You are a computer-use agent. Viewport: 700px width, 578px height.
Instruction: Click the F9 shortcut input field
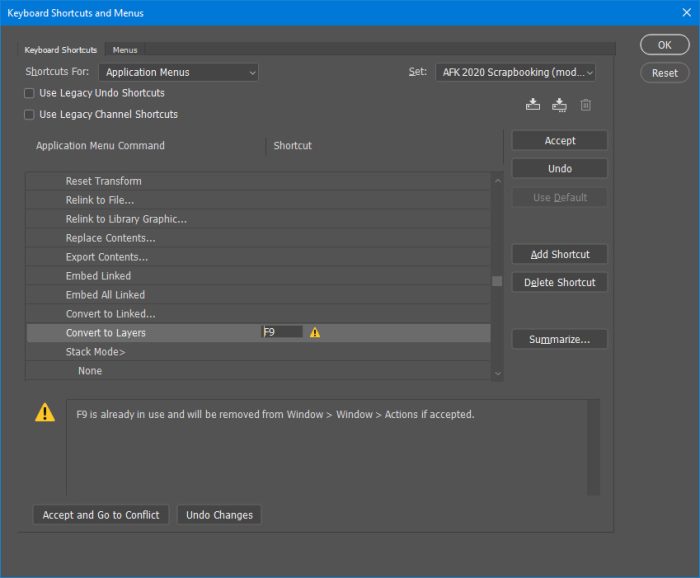pos(281,332)
